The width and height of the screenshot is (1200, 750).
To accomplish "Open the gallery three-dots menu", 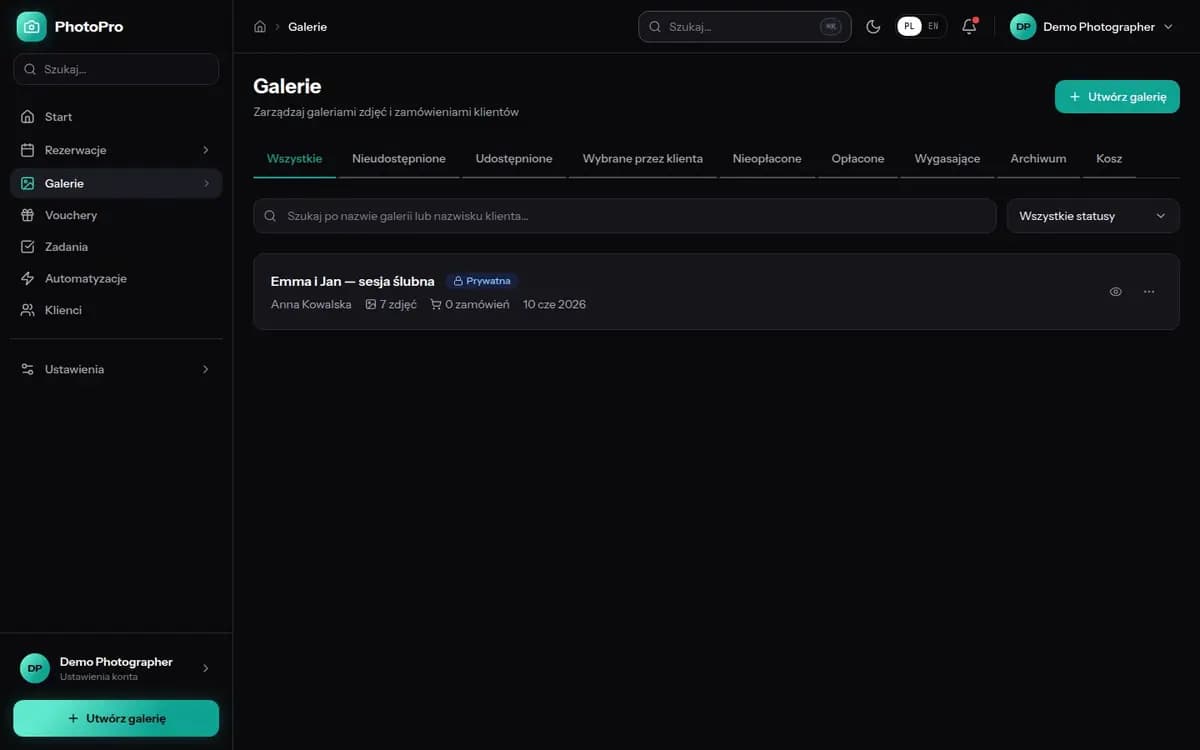I will point(1149,292).
